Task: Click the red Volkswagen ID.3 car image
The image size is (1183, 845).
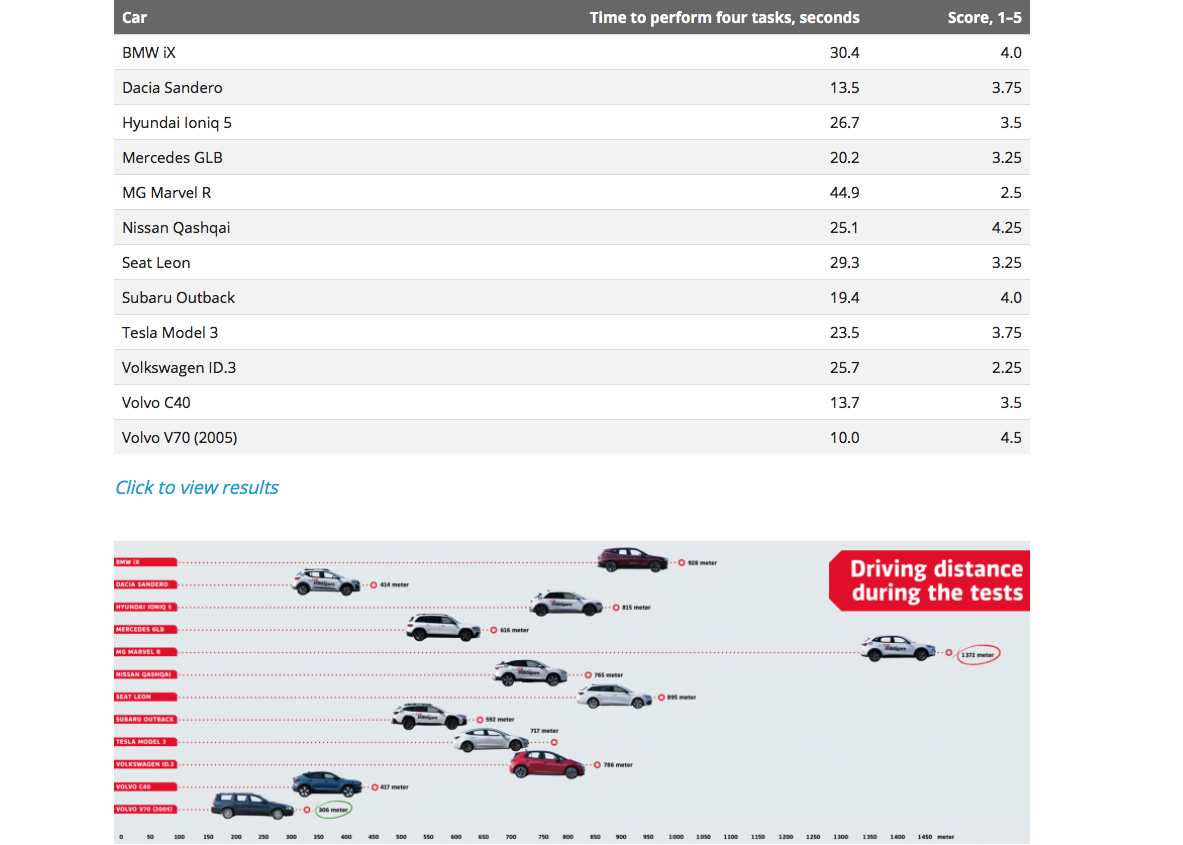Action: click(547, 765)
